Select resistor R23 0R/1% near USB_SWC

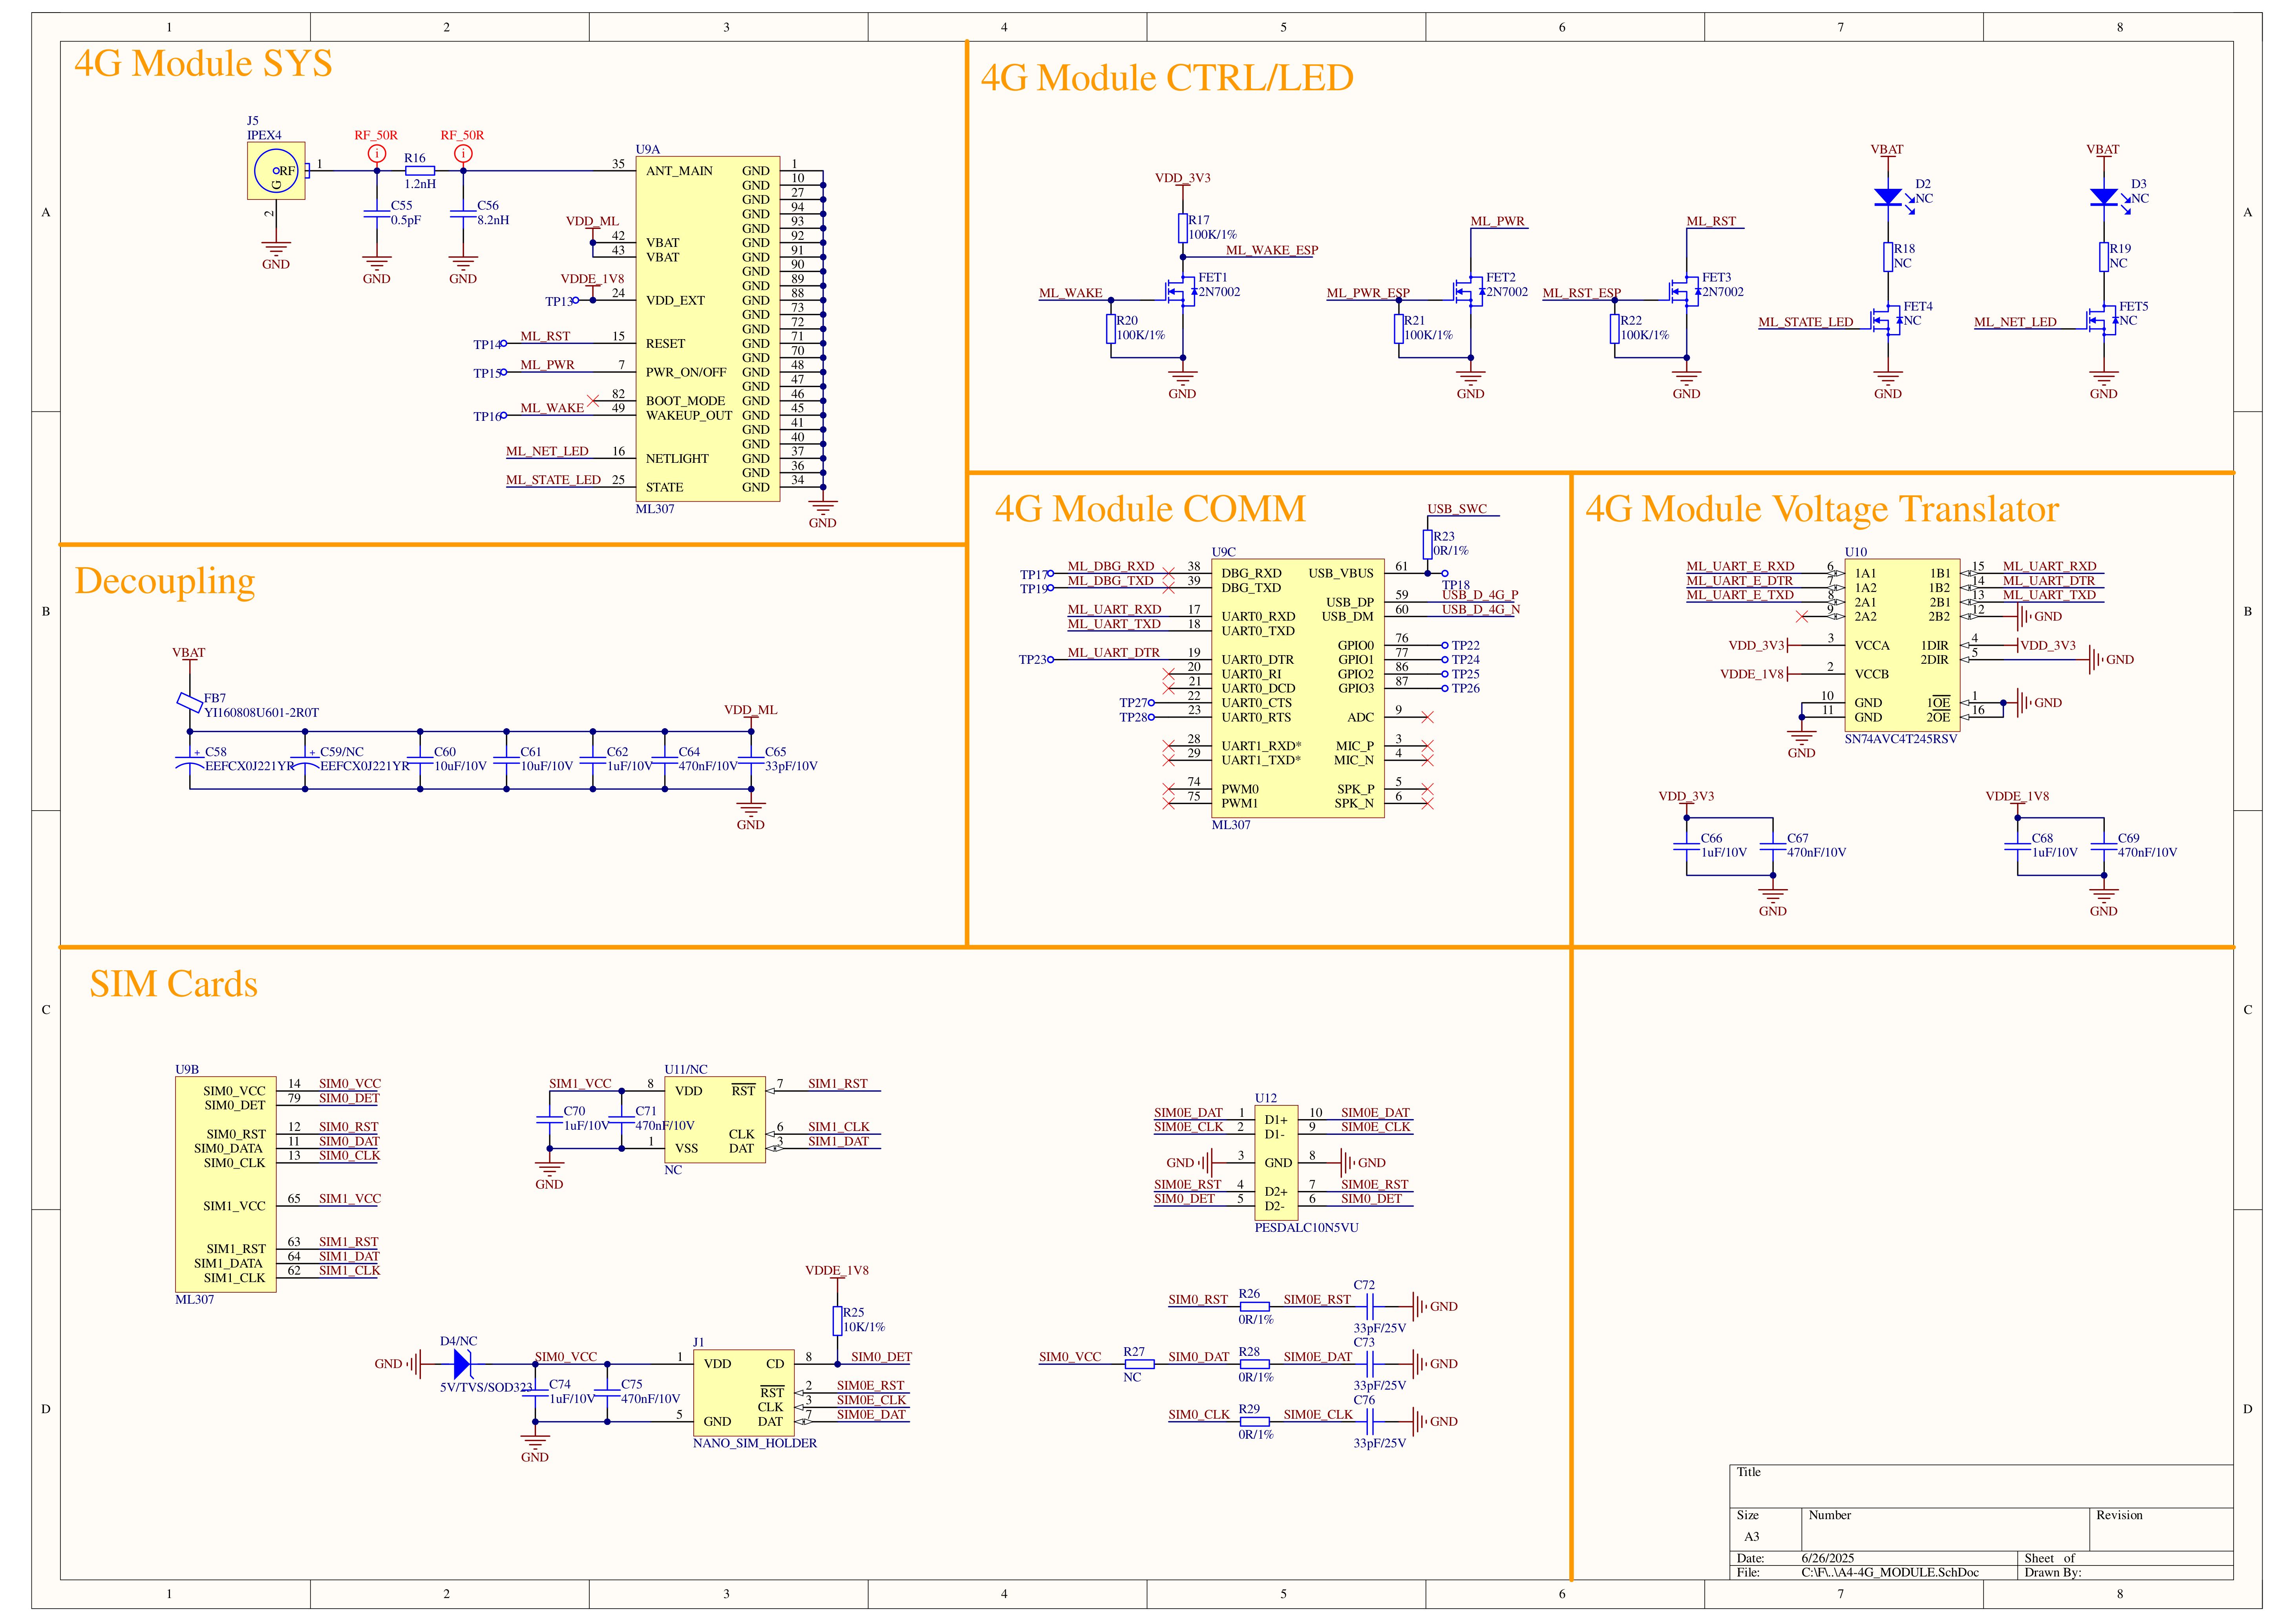(1427, 544)
